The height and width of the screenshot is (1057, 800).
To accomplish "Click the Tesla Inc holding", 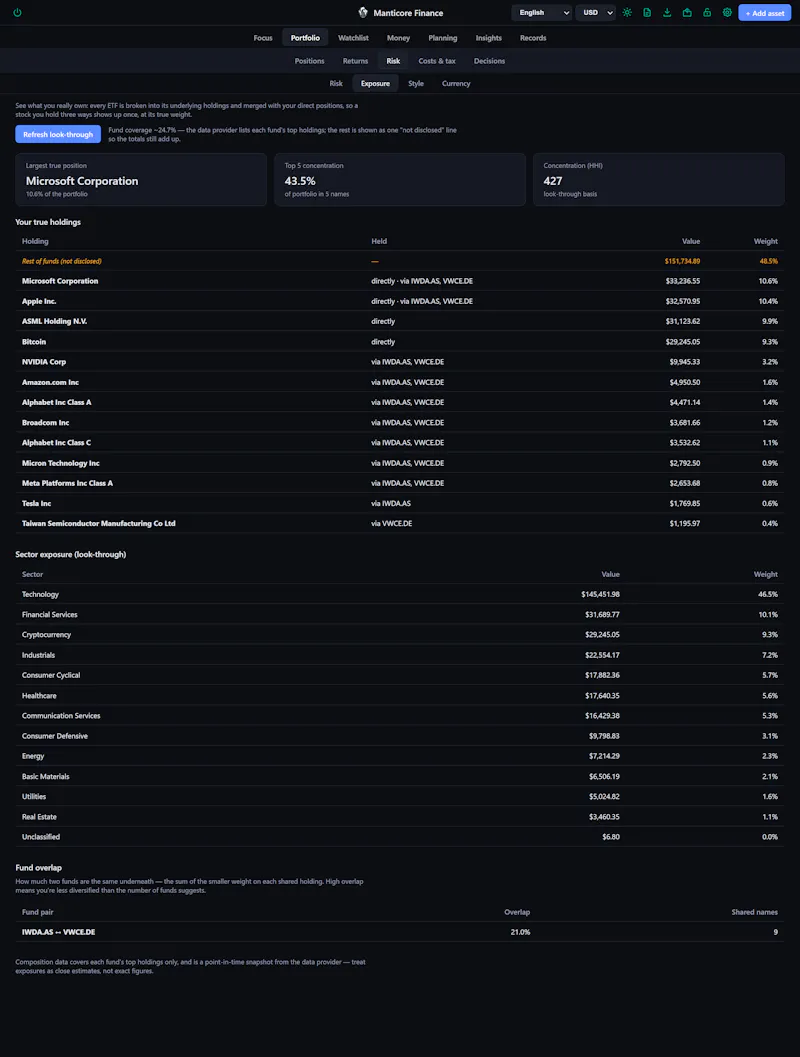I will 36,504.
